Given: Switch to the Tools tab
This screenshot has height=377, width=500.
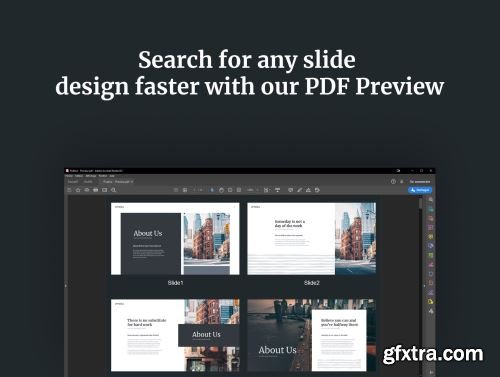Looking at the screenshot, I should pyautogui.click(x=88, y=182).
